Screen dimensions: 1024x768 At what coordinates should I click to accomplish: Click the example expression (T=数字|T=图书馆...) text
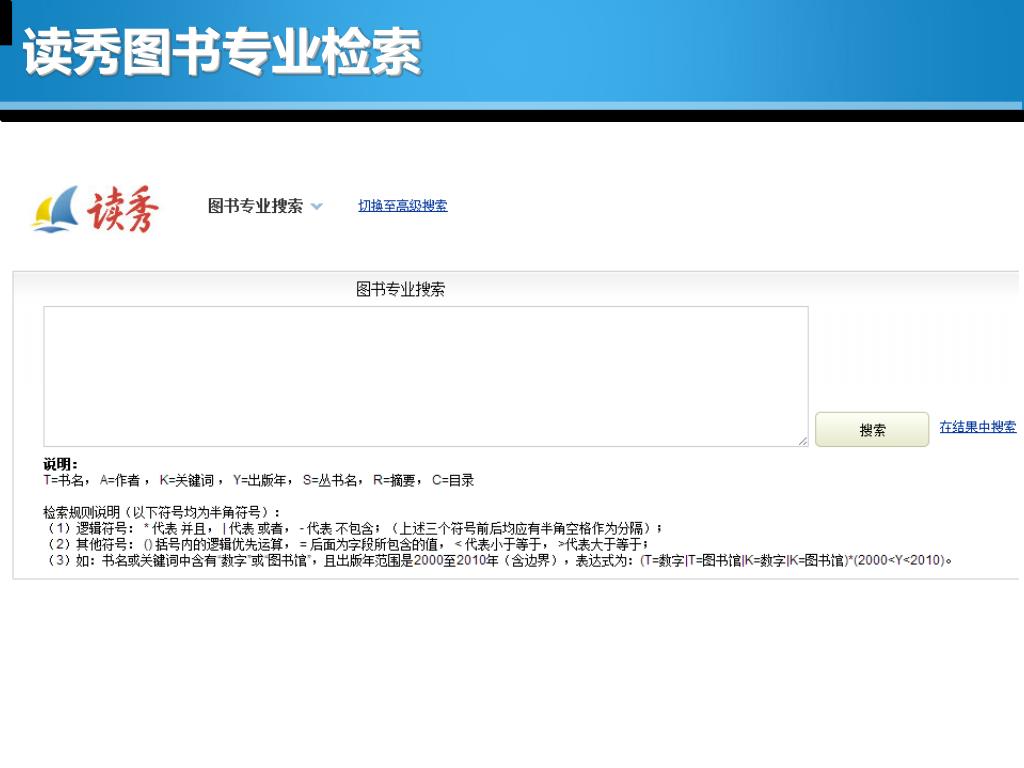point(792,560)
